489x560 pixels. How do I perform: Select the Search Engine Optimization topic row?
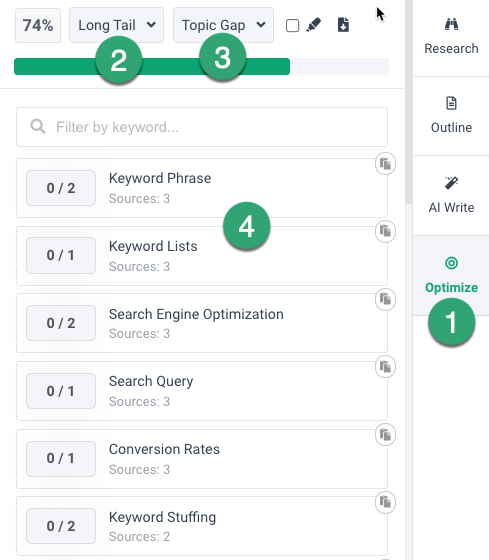point(202,323)
